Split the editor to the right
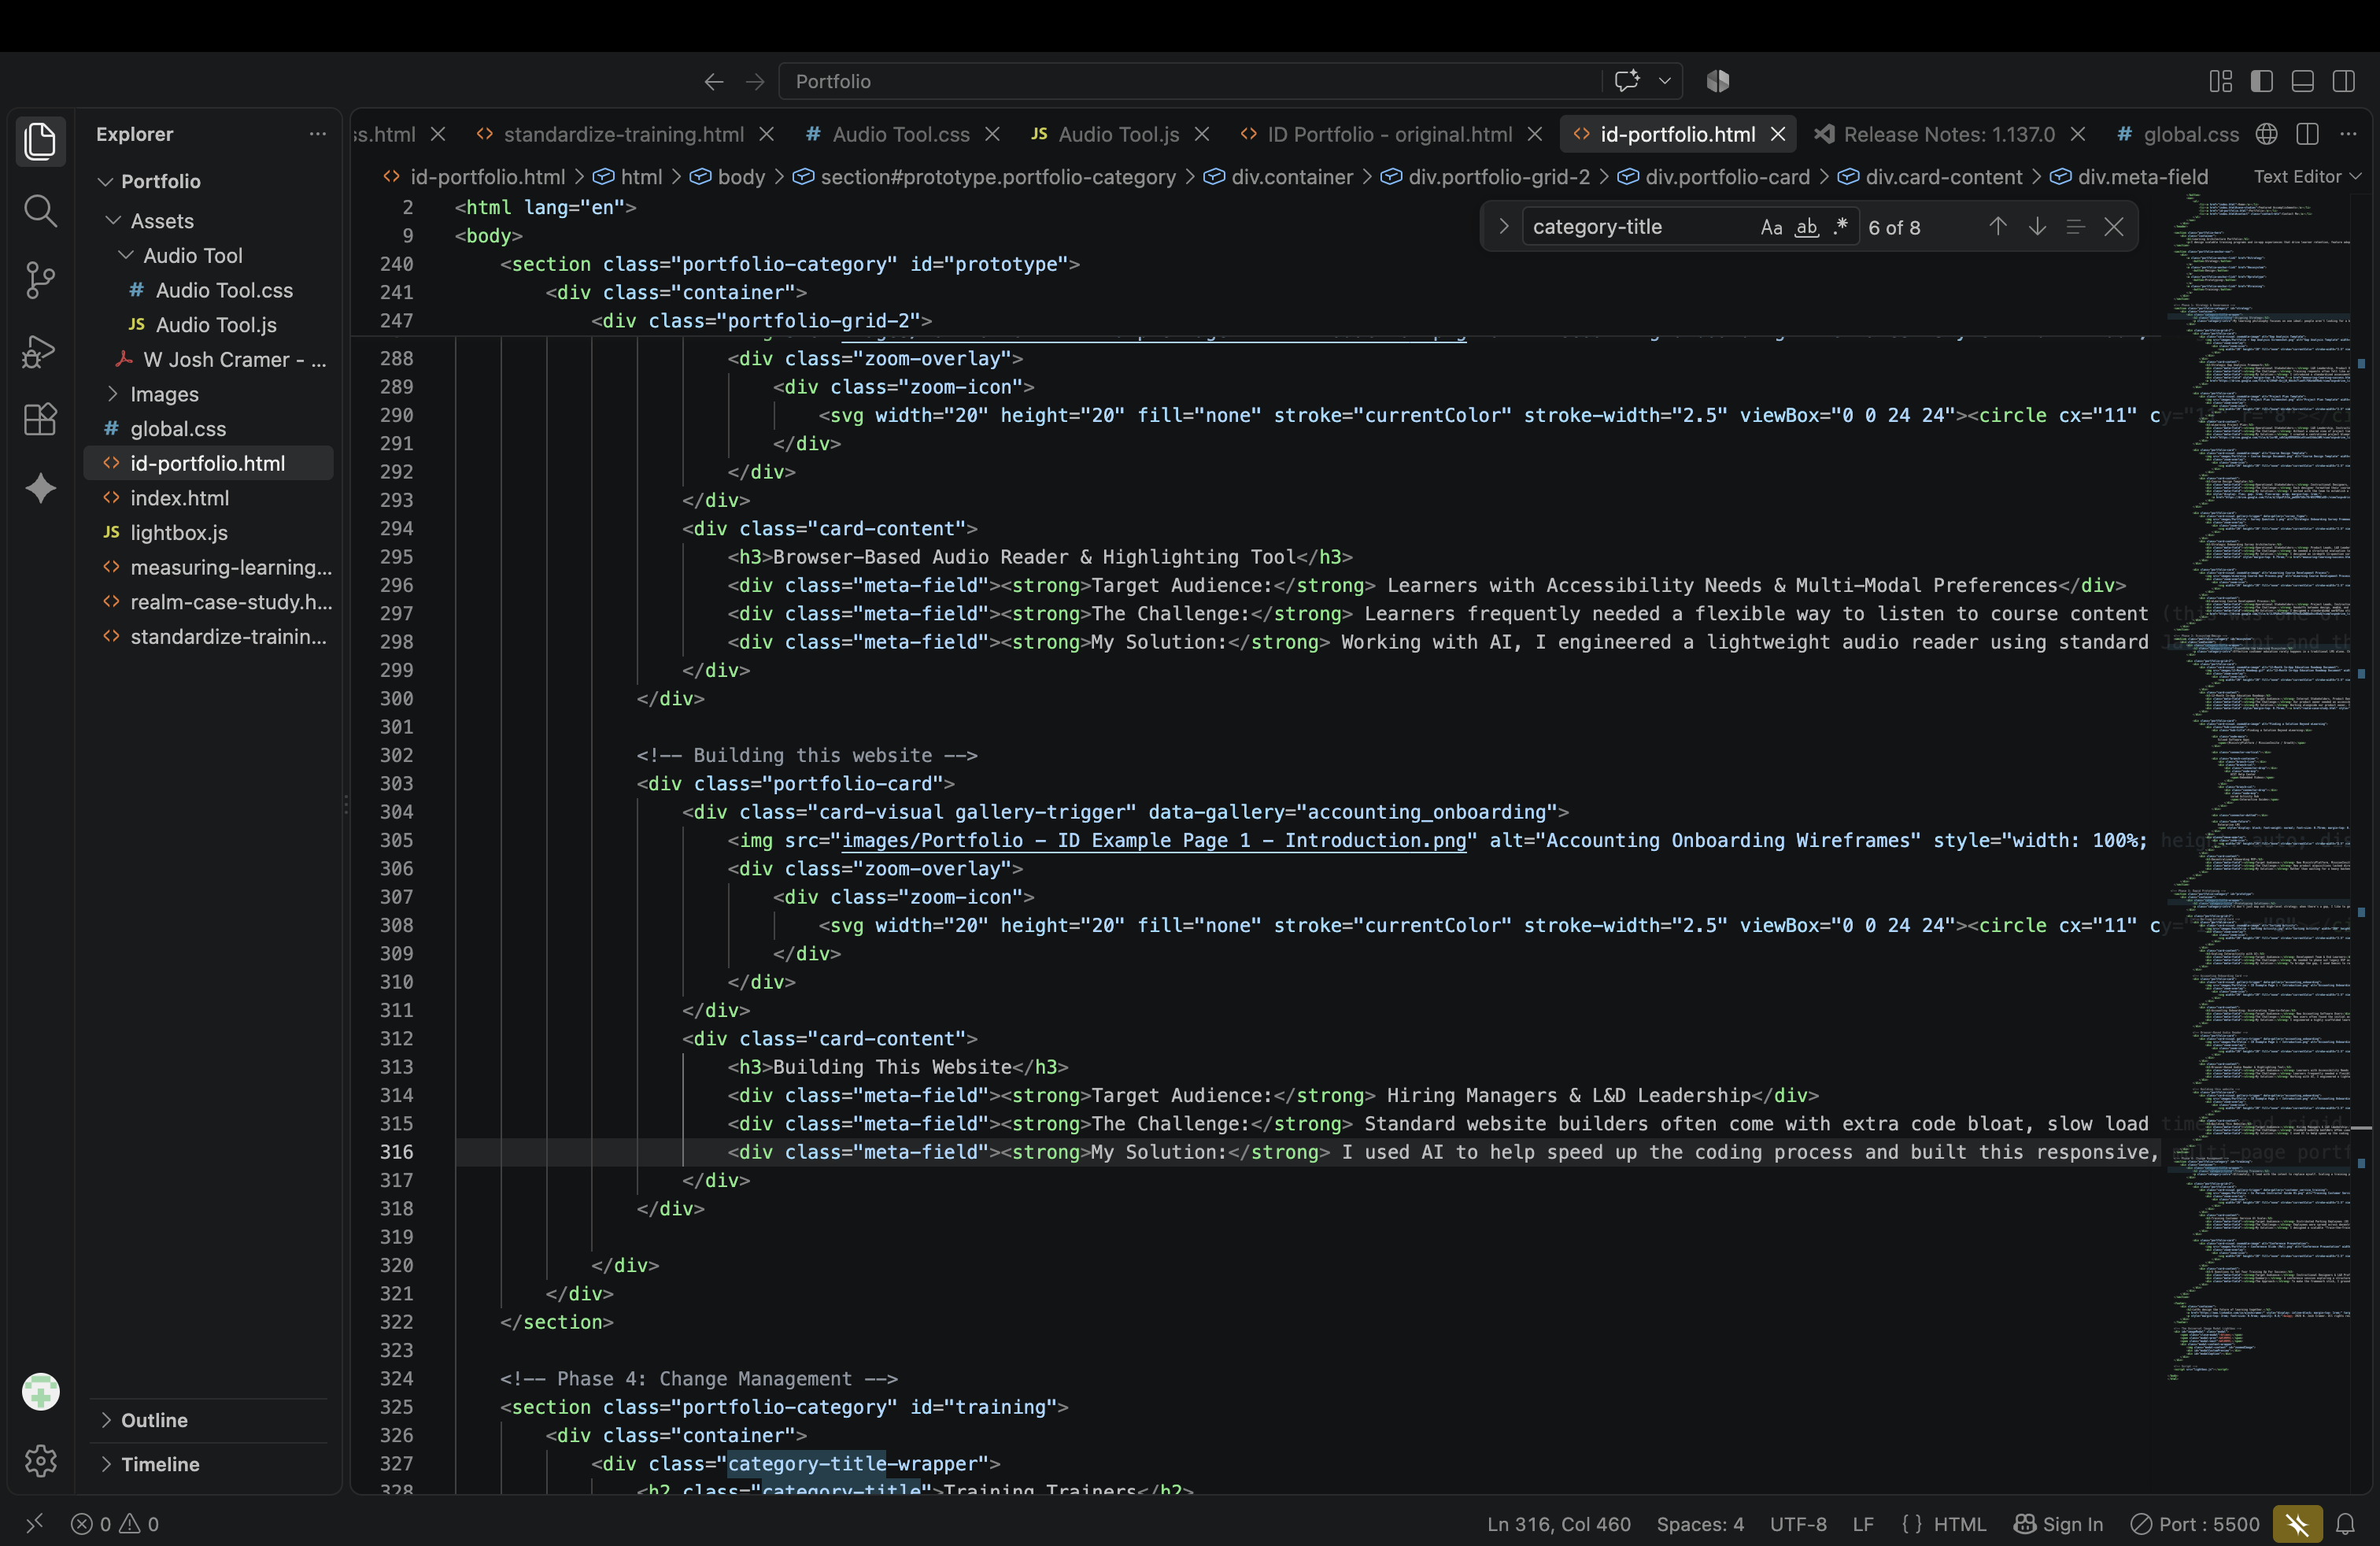 2307,134
